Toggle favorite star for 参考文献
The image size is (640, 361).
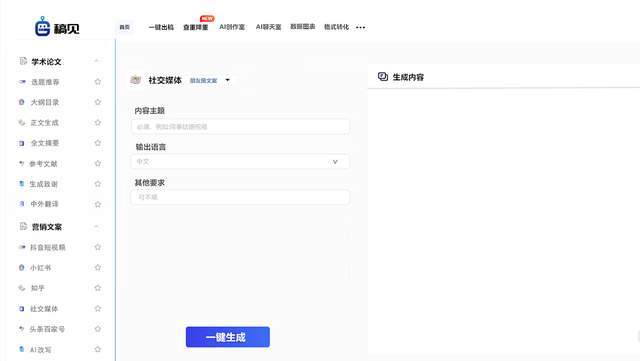[98, 163]
